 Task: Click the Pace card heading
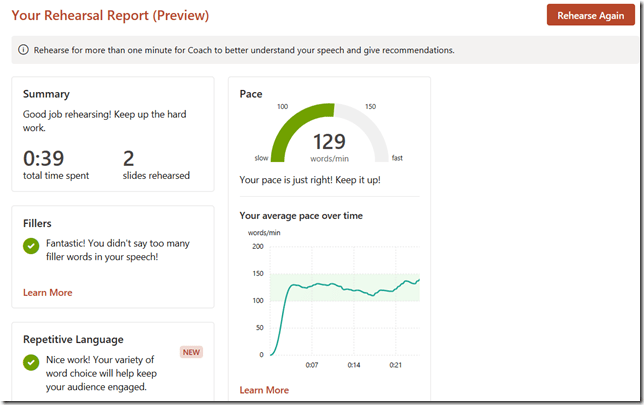coord(251,94)
